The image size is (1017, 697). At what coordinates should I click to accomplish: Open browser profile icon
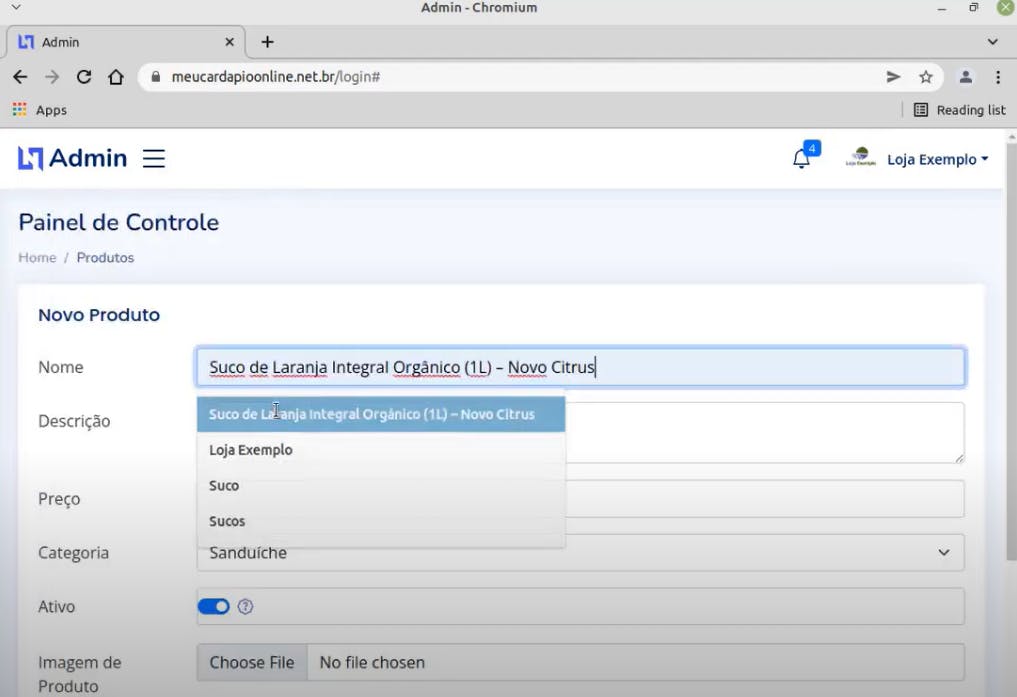(x=966, y=77)
